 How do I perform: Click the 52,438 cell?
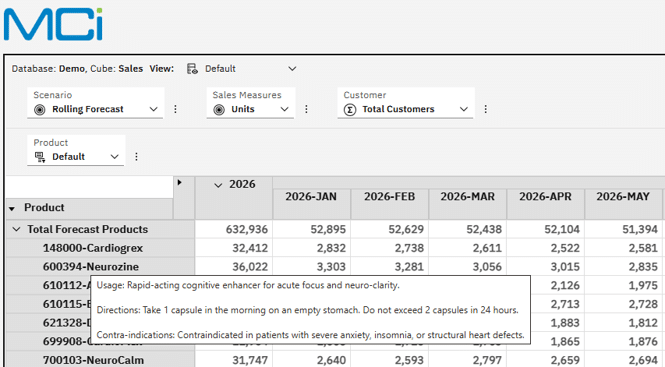click(x=468, y=229)
